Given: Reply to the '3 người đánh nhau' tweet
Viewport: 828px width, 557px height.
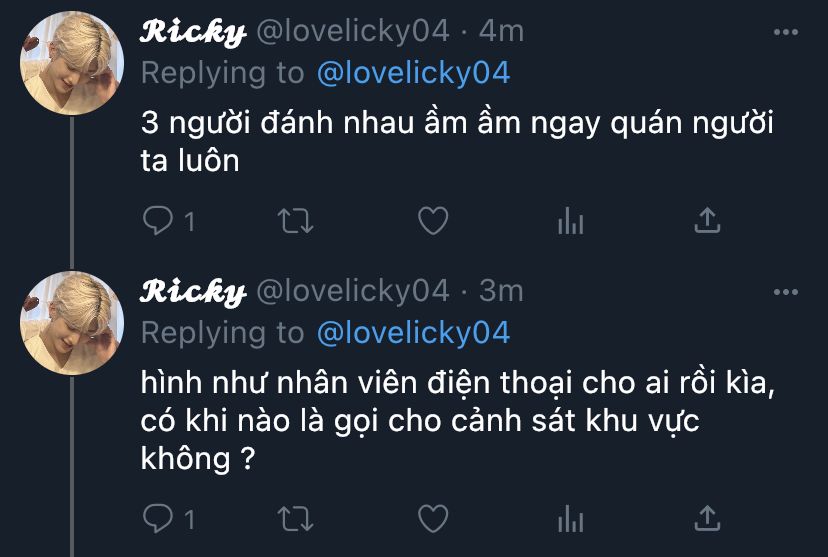Looking at the screenshot, I should 157,220.
